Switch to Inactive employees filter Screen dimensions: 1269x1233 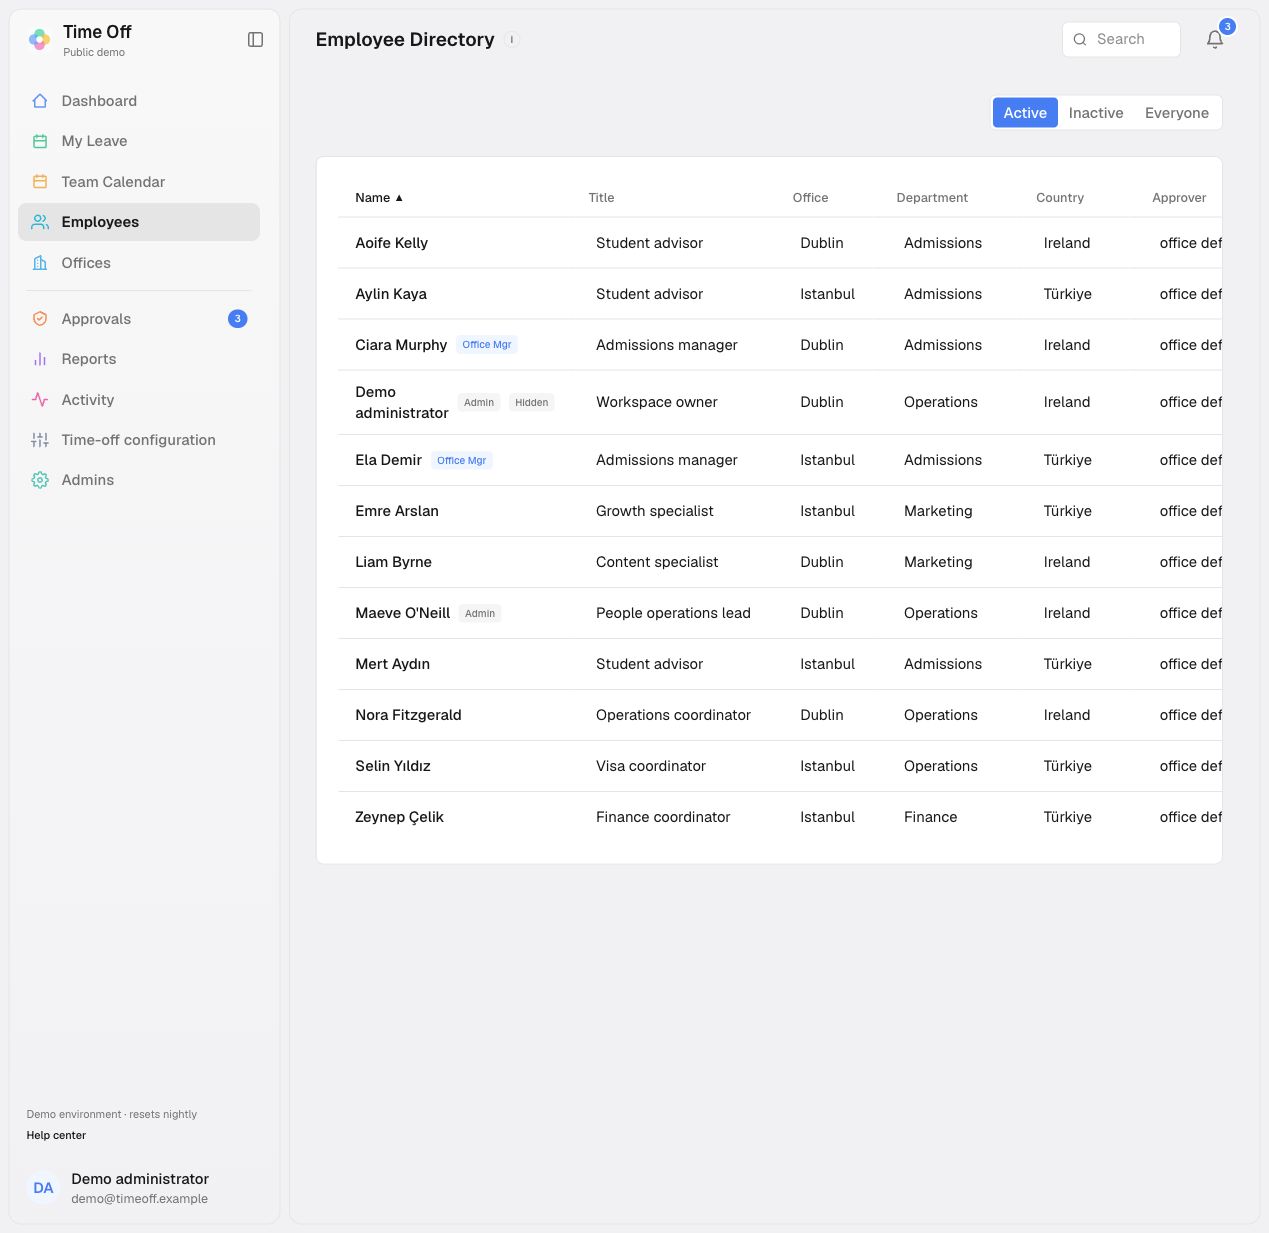tap(1096, 113)
